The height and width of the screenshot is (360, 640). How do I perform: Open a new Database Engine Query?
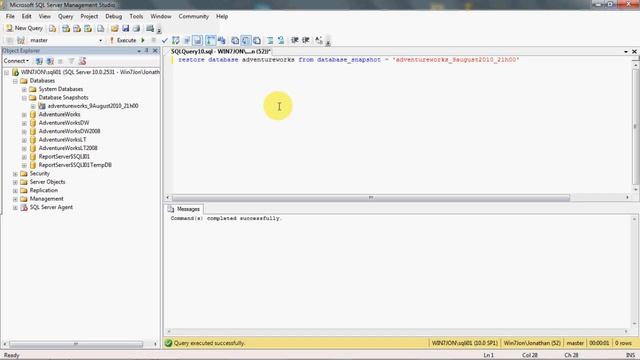[53, 28]
